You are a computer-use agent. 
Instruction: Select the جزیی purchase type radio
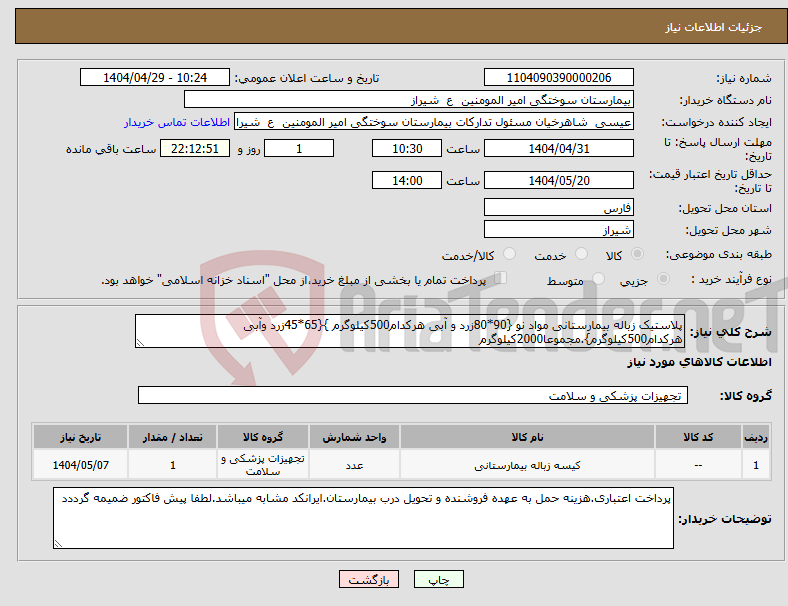(663, 279)
